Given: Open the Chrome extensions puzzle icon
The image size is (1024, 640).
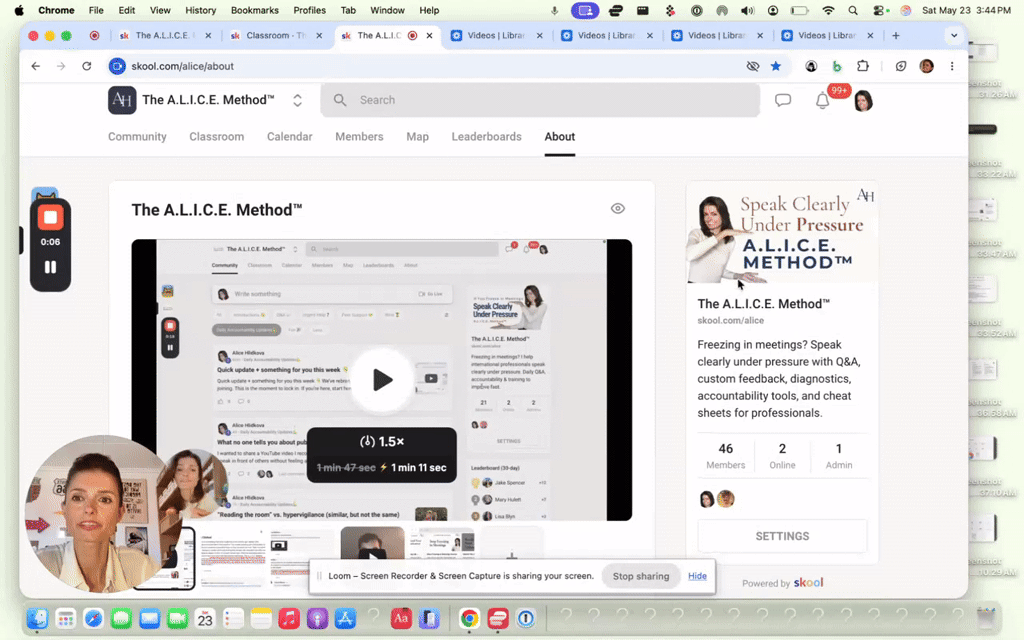Looking at the screenshot, I should pyautogui.click(x=863, y=66).
